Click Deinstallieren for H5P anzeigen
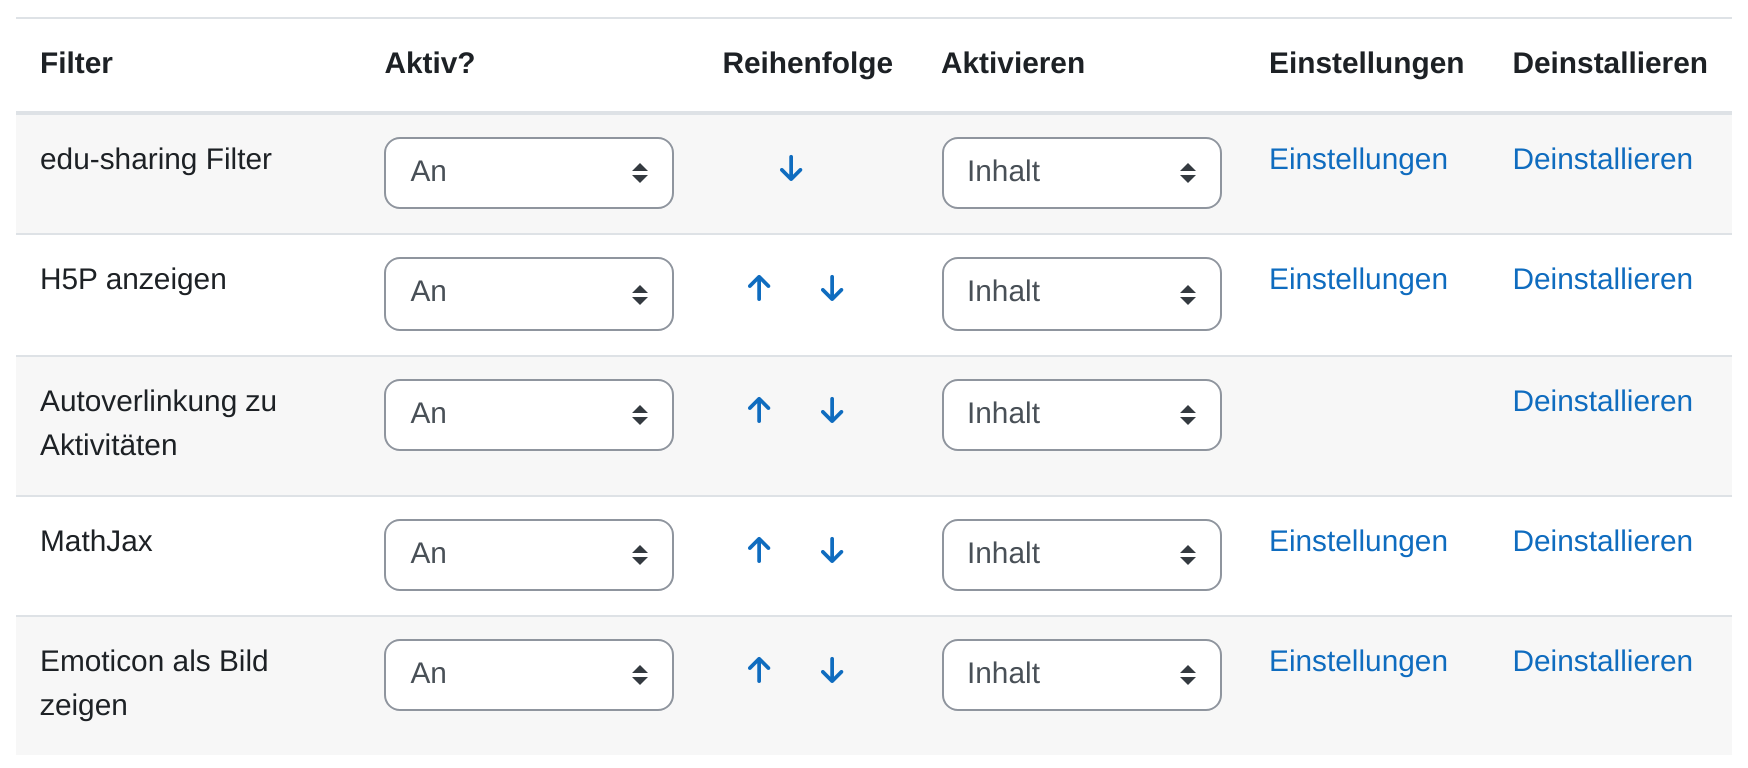The image size is (1748, 768). click(x=1602, y=279)
